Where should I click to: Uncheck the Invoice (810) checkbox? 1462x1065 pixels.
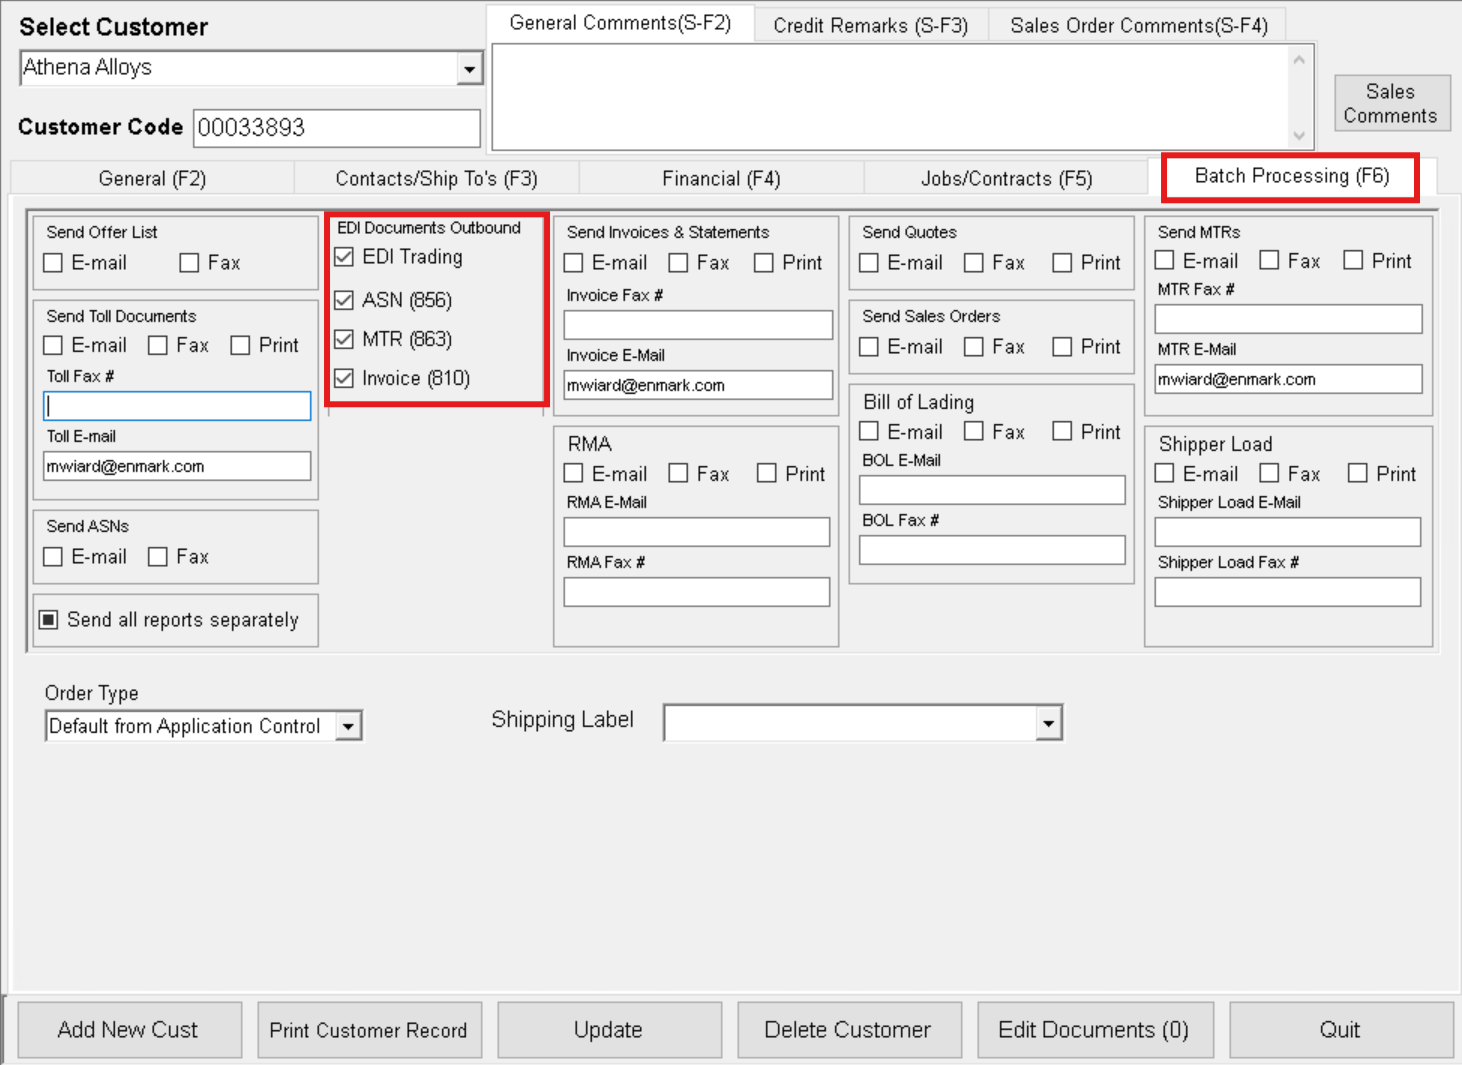click(x=344, y=378)
